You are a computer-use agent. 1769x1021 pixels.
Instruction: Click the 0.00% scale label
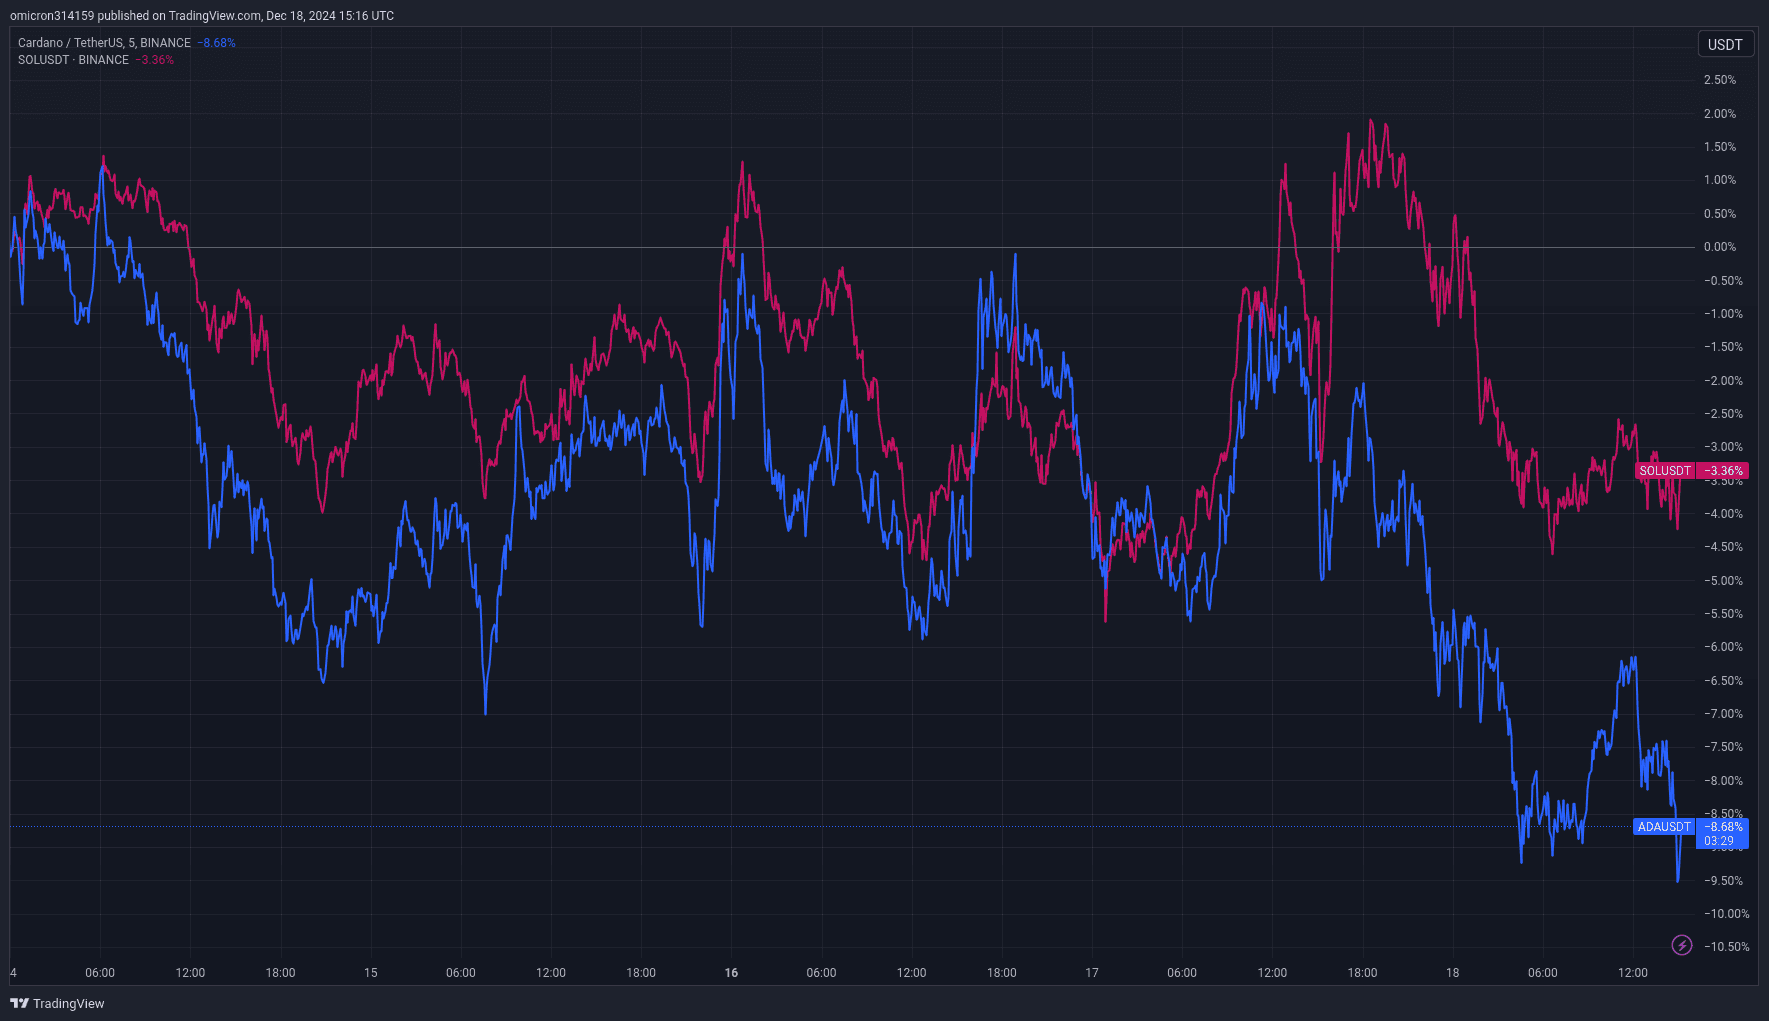click(1720, 247)
